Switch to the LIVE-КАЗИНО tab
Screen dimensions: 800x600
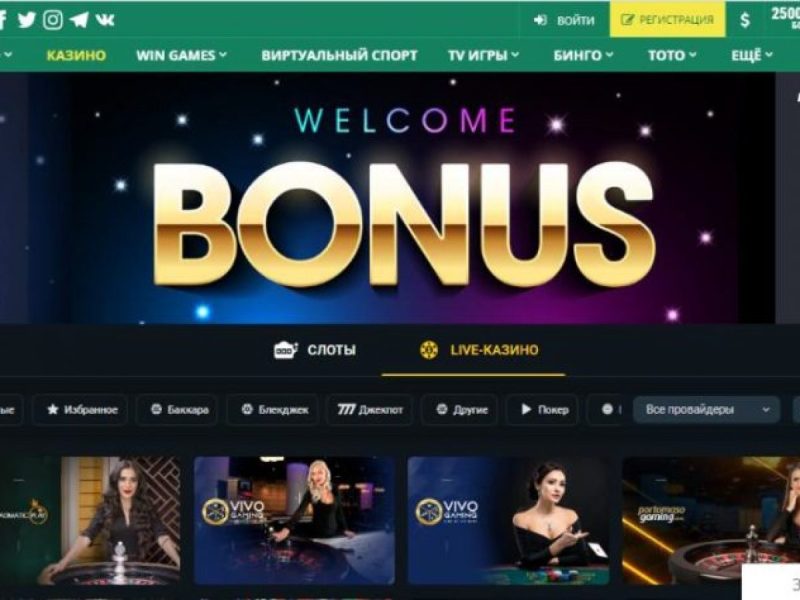click(479, 350)
